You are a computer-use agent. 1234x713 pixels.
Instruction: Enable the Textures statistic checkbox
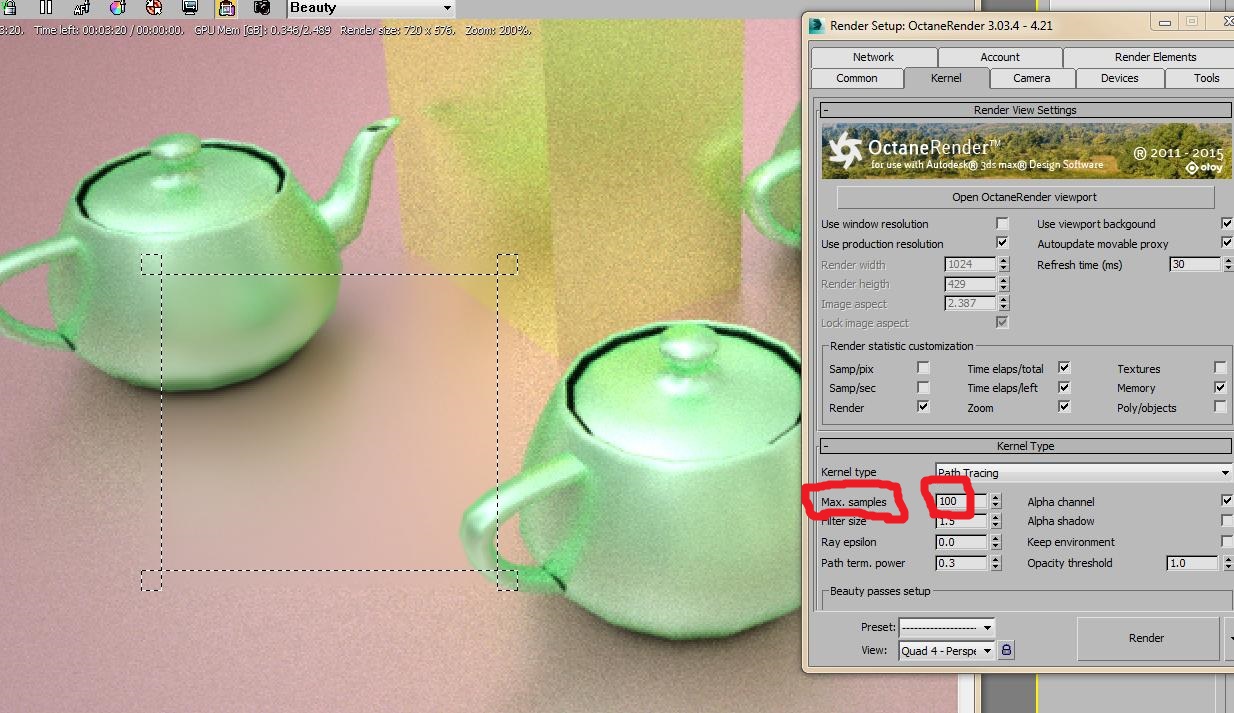pyautogui.click(x=1220, y=368)
